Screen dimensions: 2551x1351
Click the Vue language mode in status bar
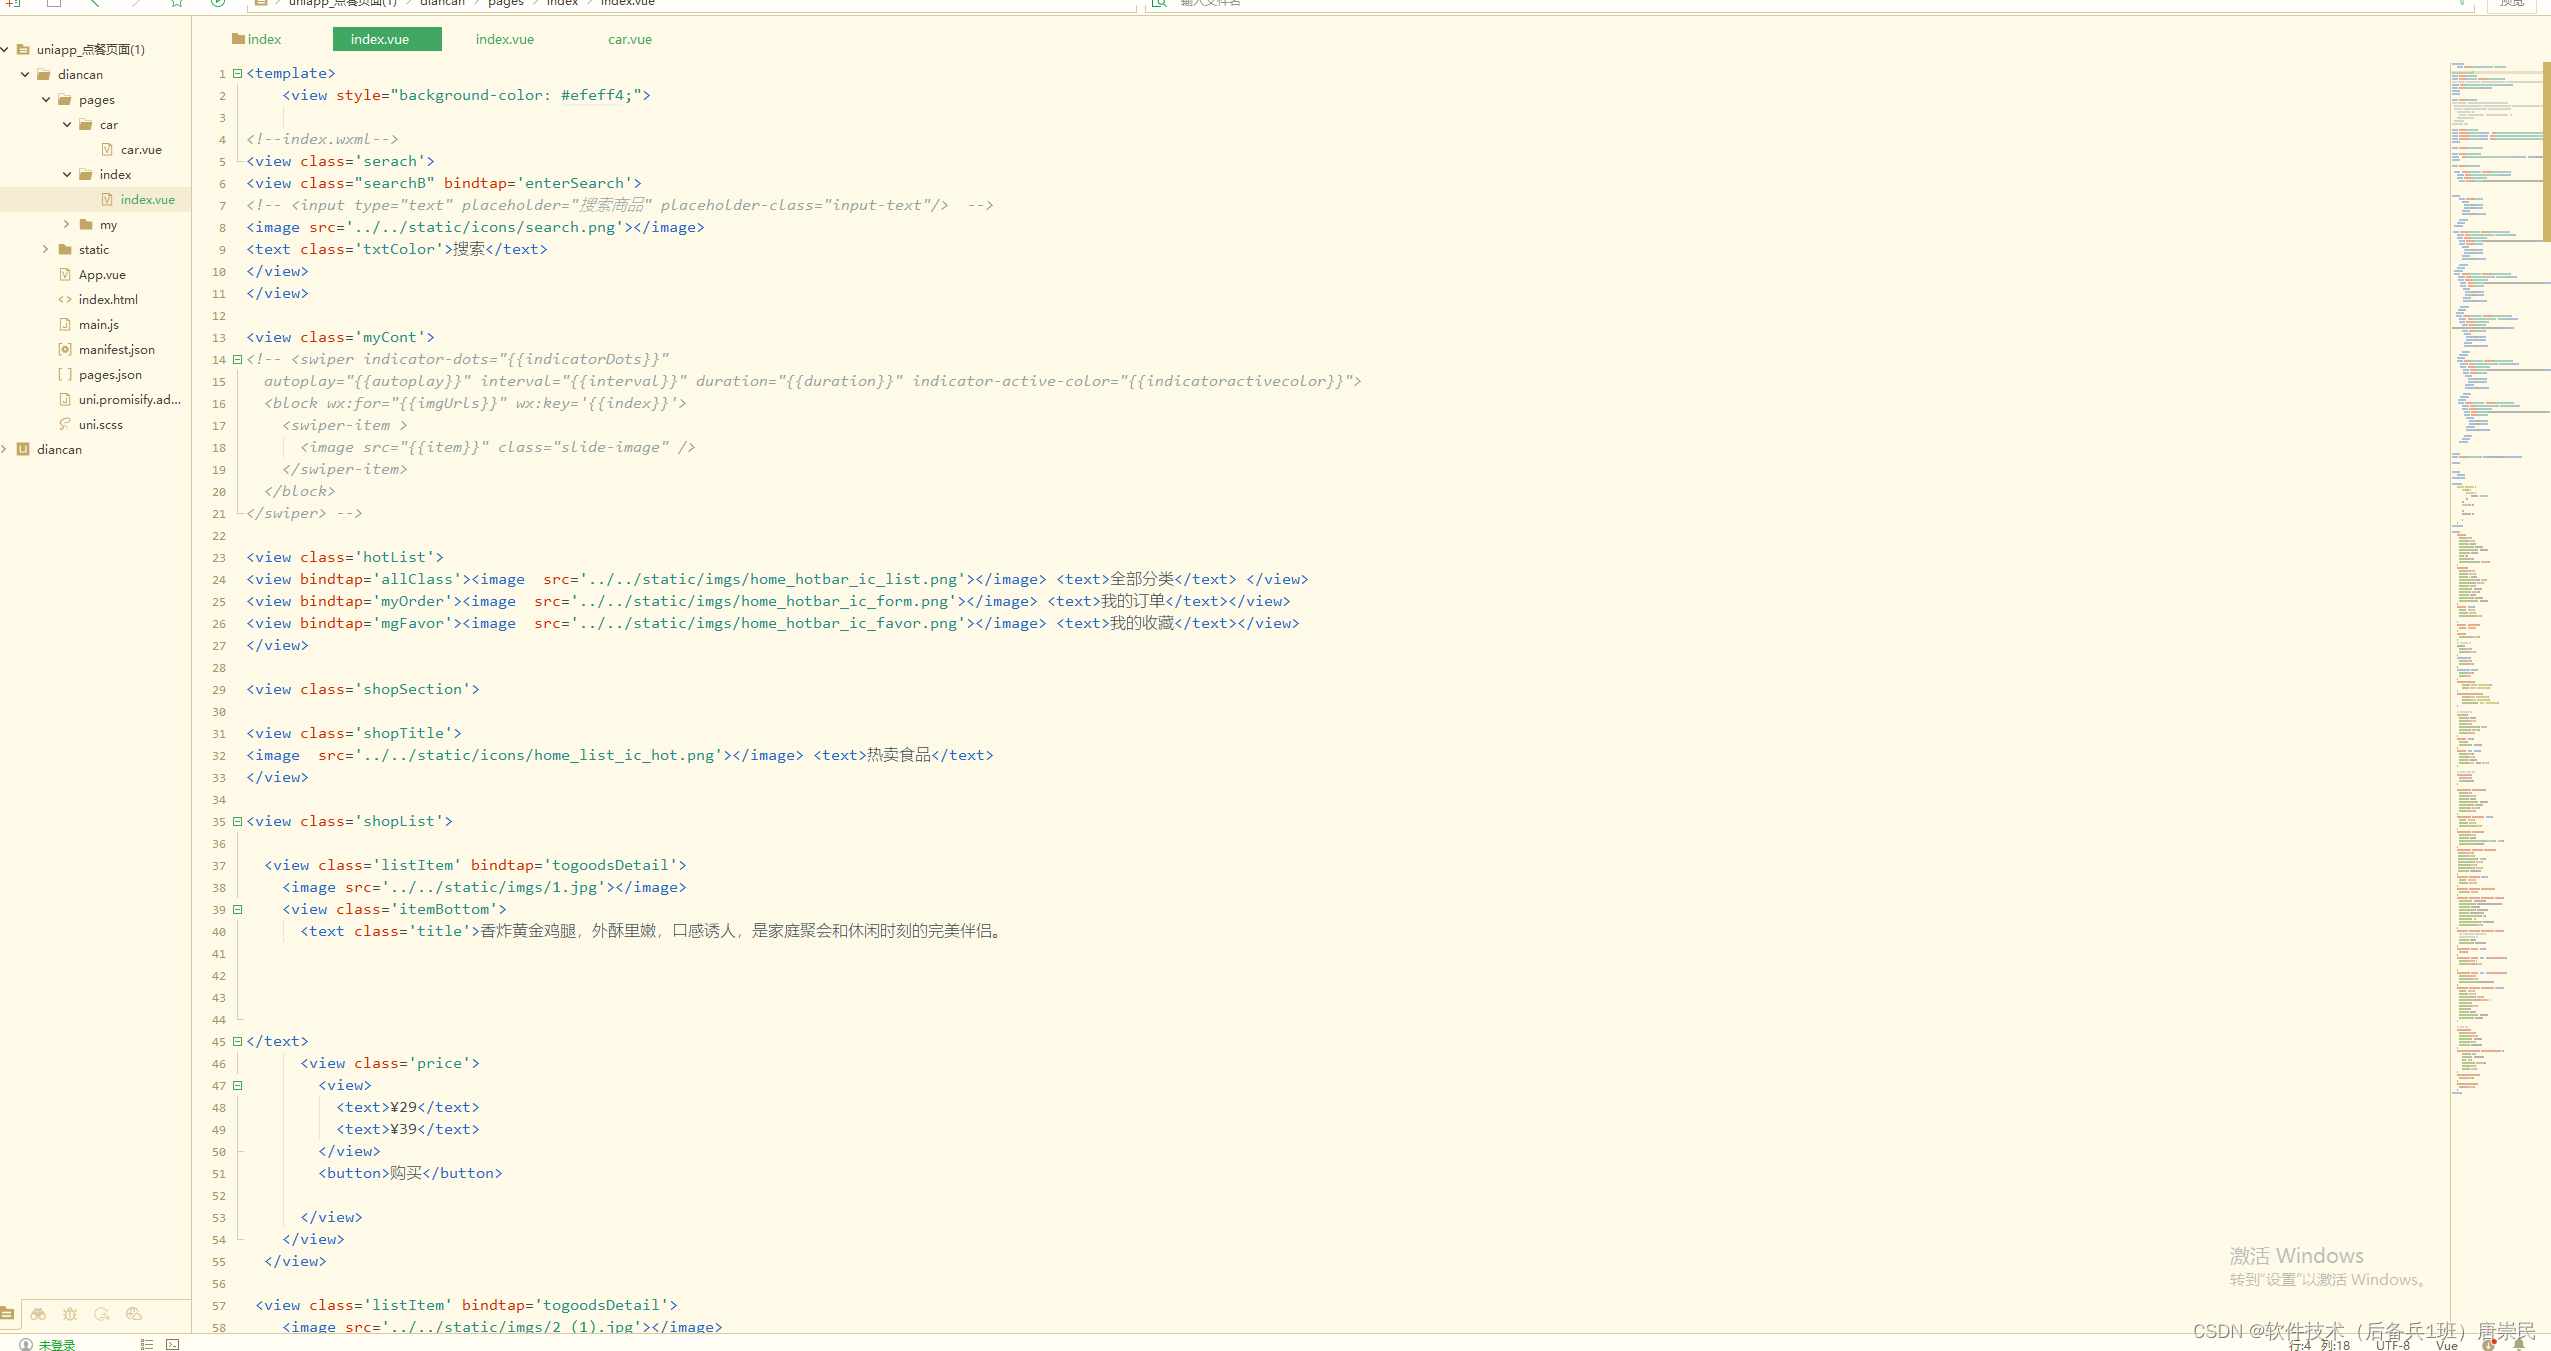[x=2446, y=1344]
